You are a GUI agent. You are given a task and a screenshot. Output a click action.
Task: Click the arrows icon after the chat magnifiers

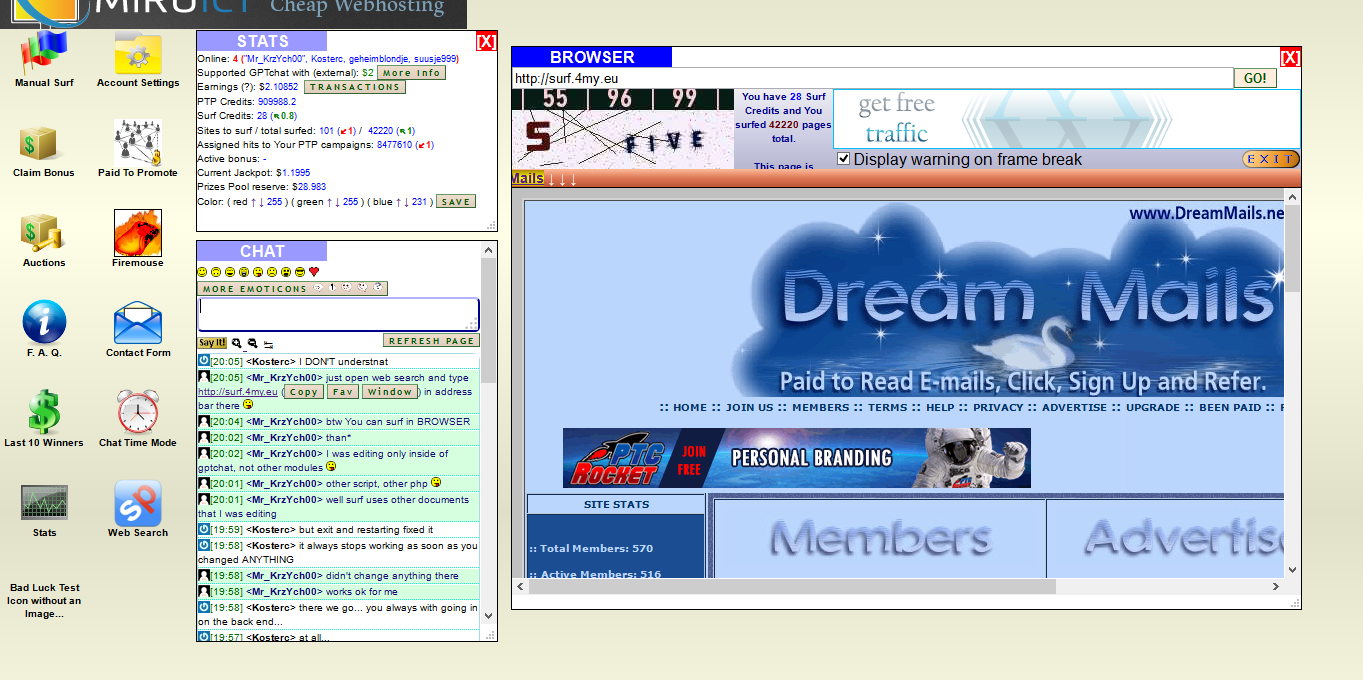pos(268,343)
